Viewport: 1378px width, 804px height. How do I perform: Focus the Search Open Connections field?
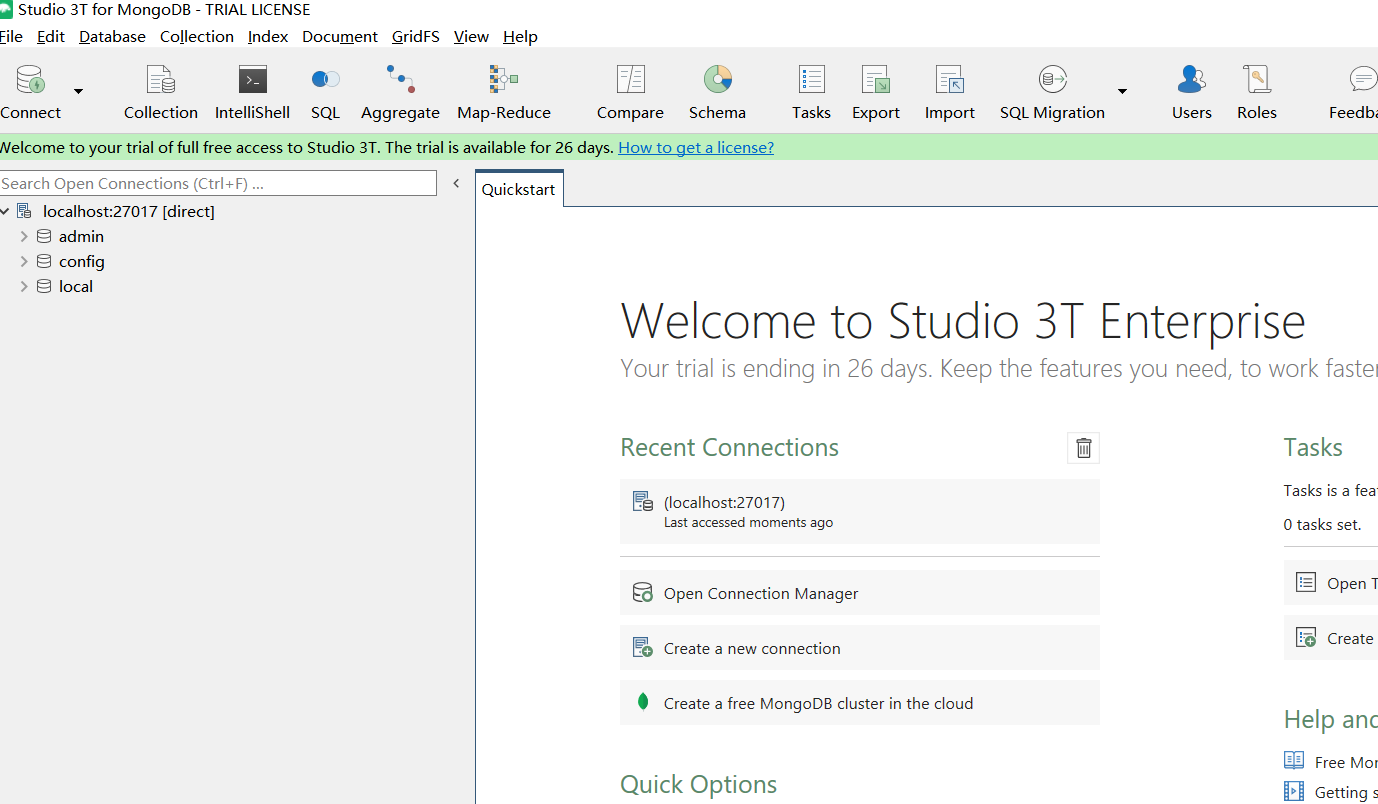[x=218, y=183]
